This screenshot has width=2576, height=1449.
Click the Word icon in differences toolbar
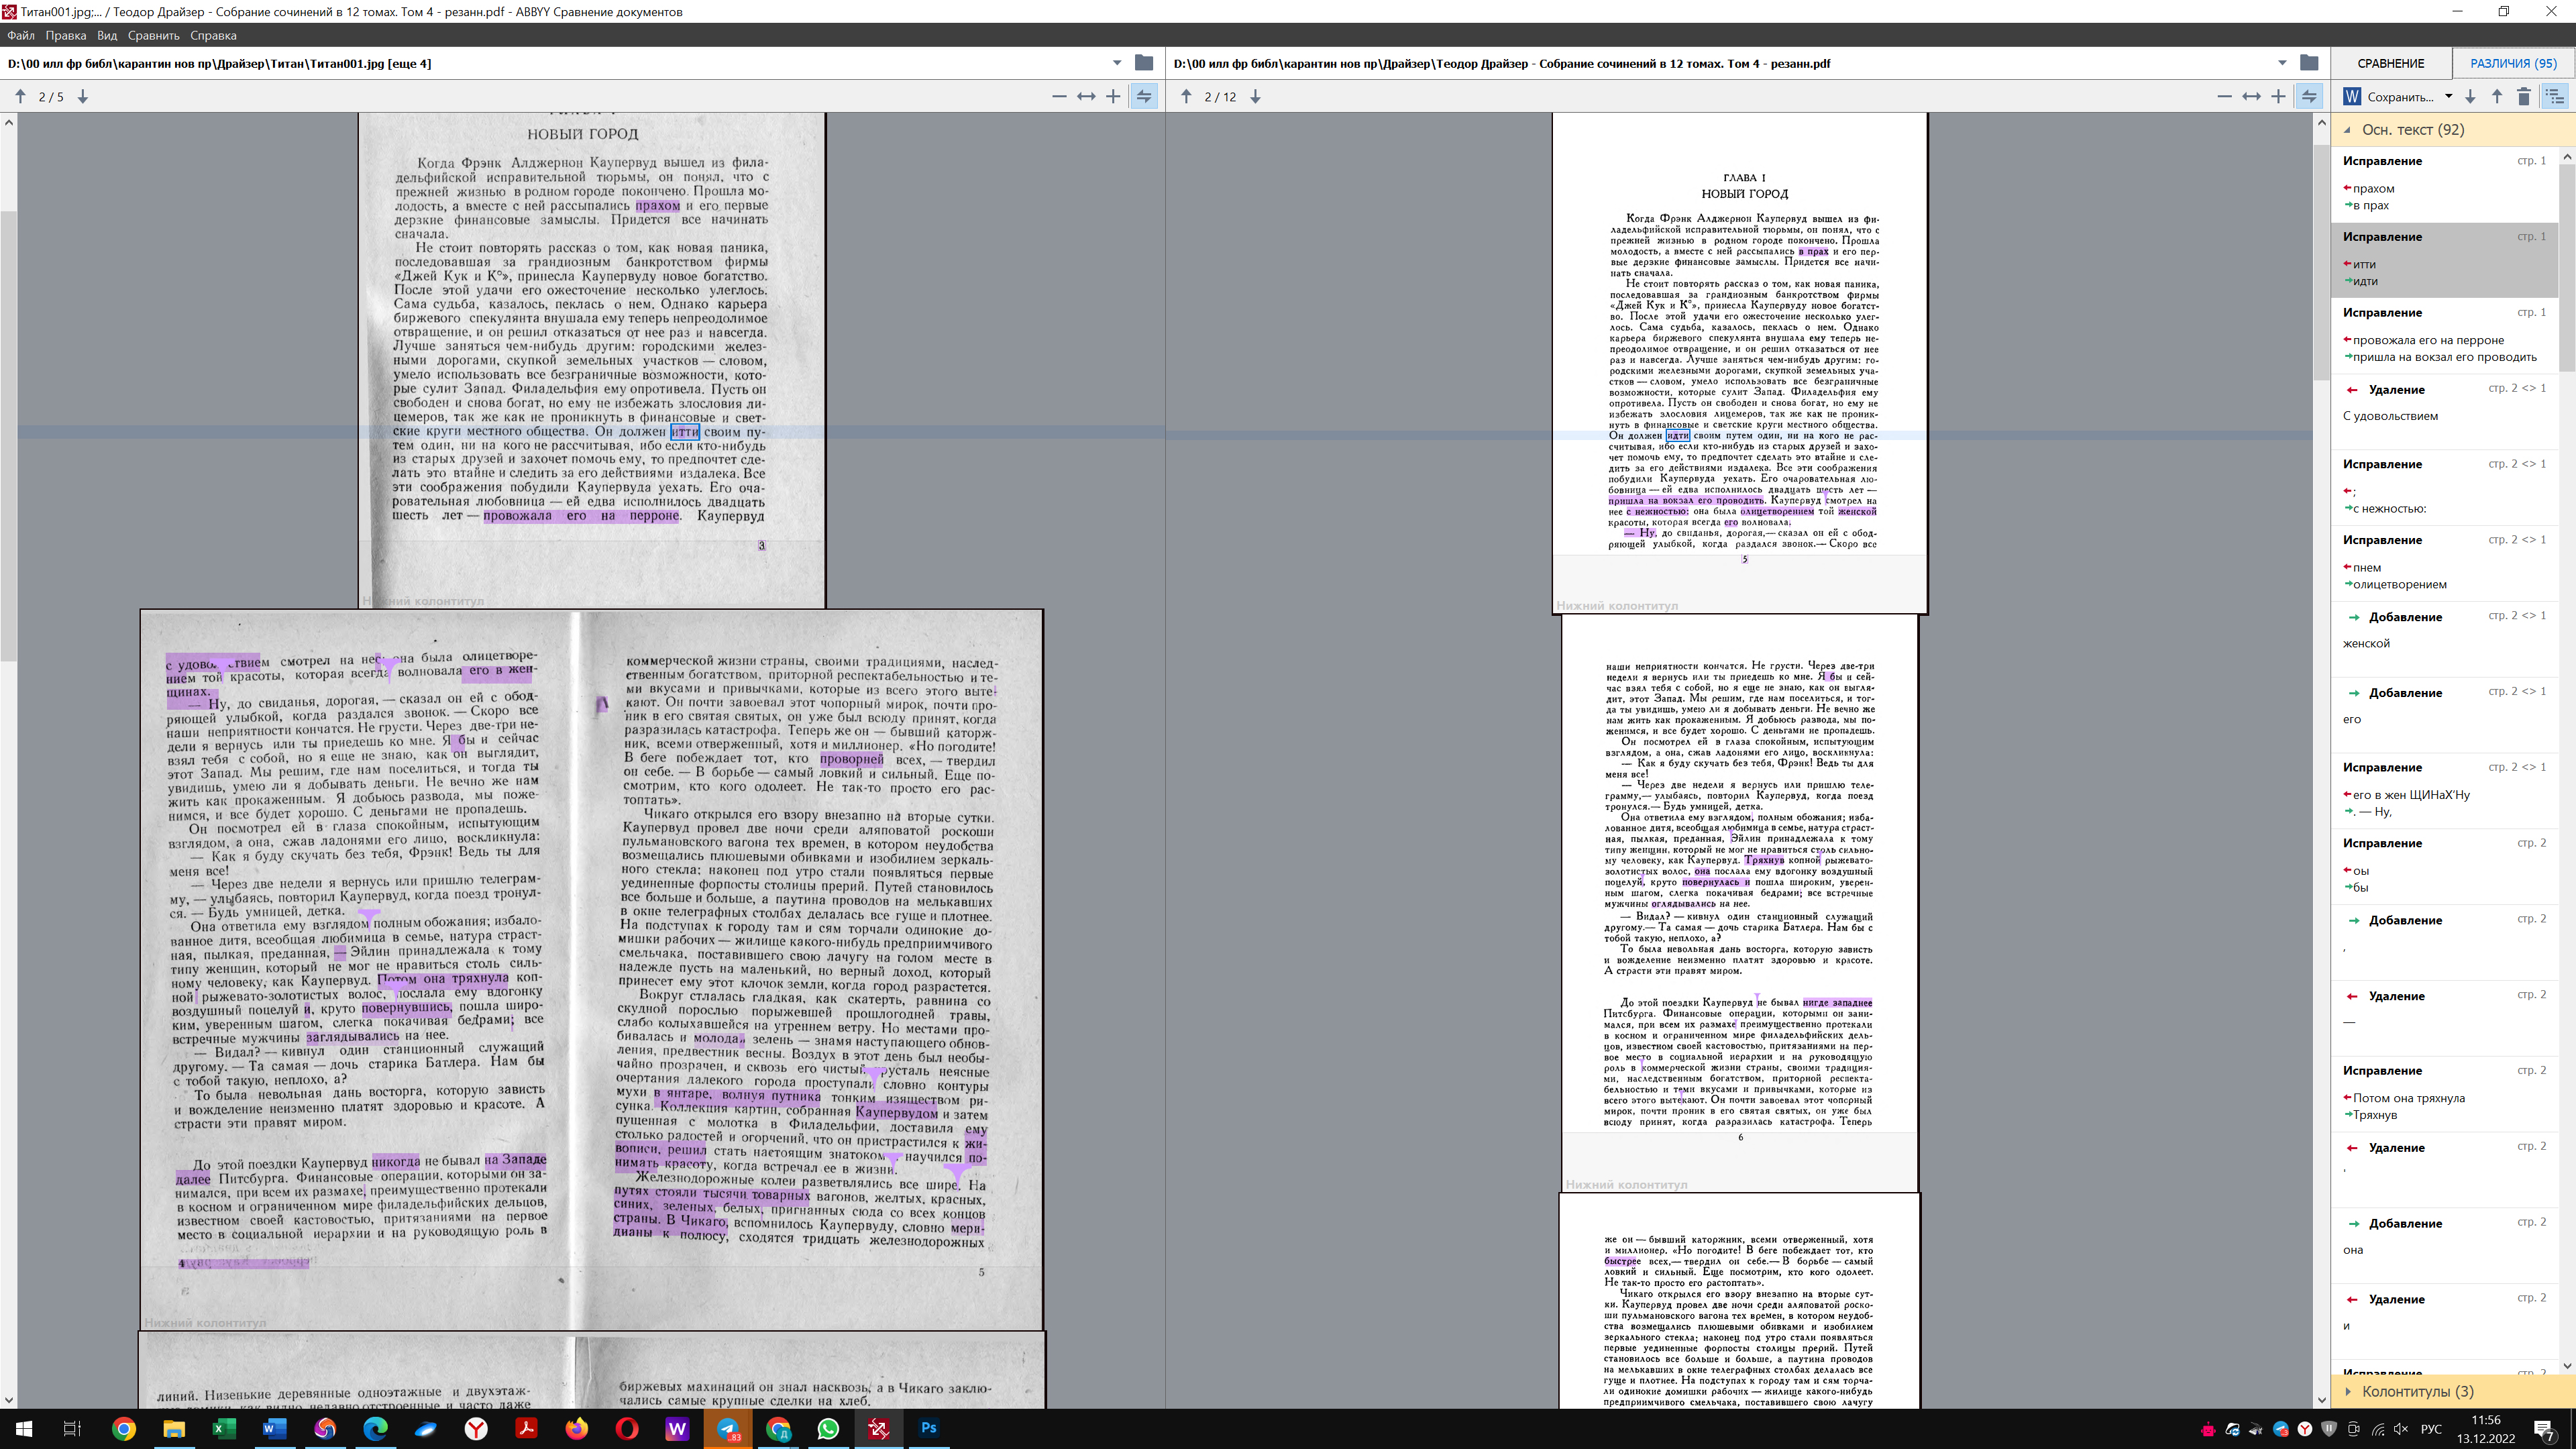pyautogui.click(x=2352, y=96)
